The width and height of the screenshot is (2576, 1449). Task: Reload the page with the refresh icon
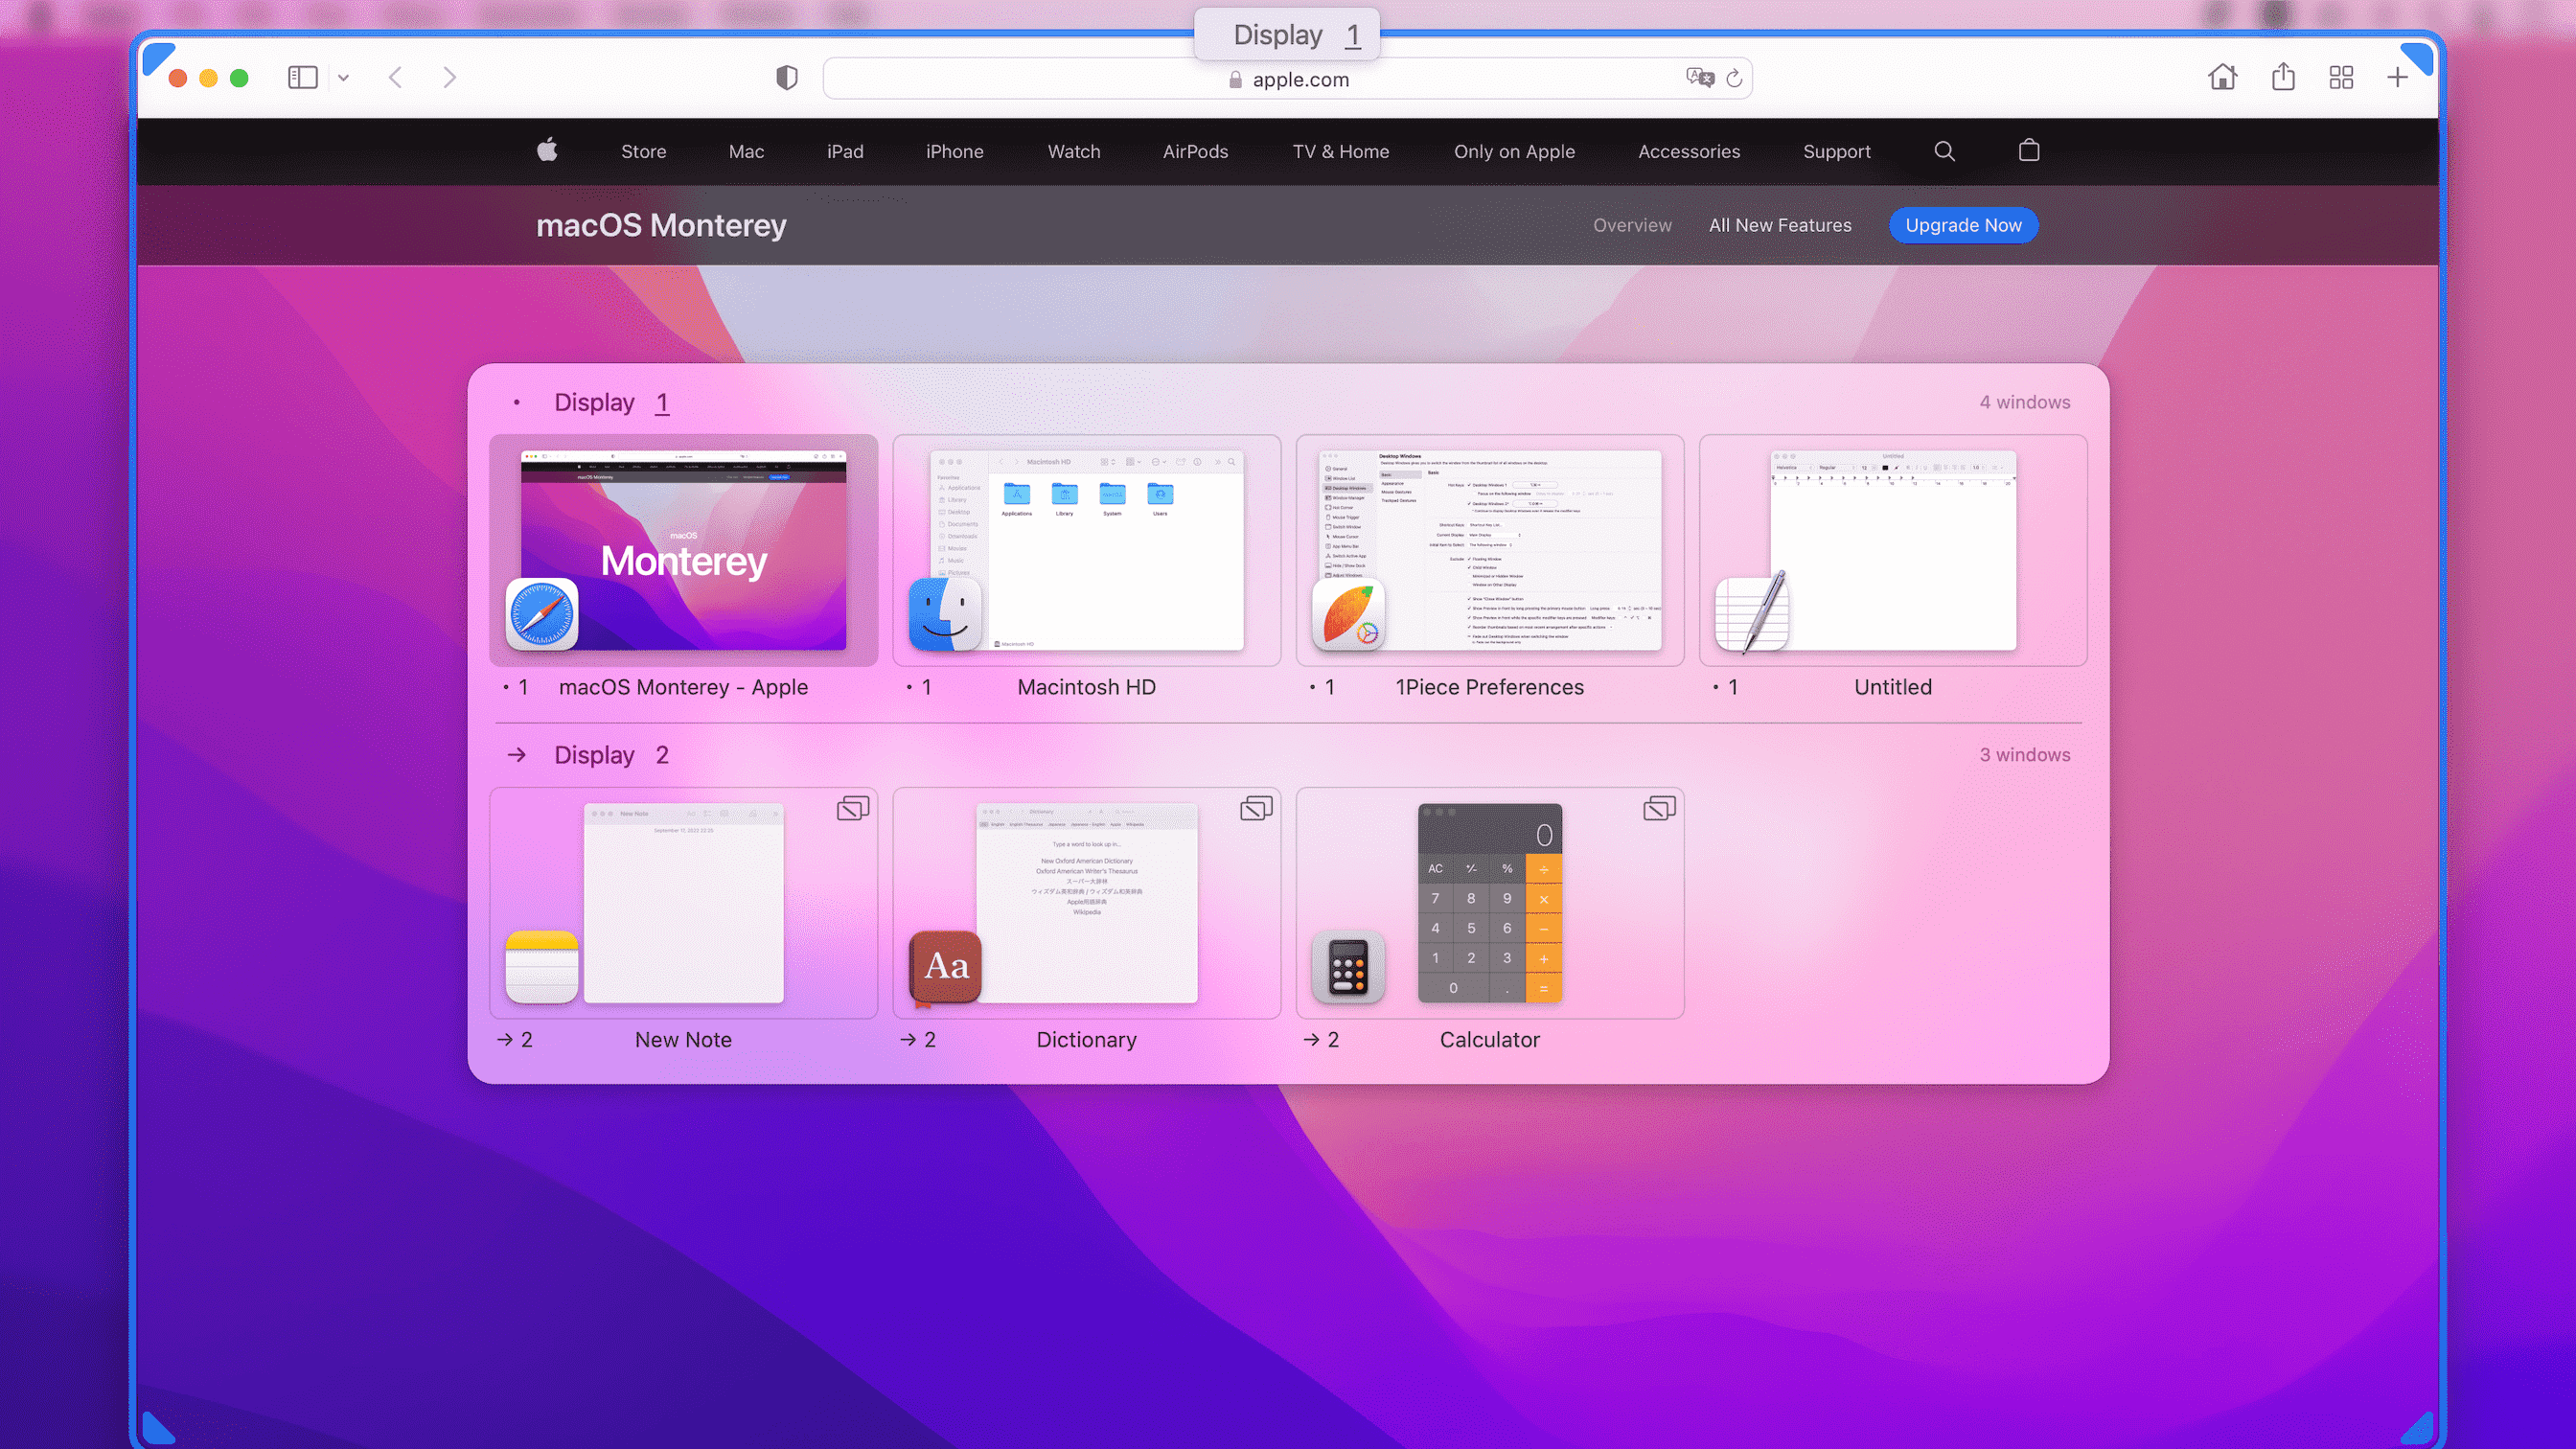click(x=1735, y=78)
